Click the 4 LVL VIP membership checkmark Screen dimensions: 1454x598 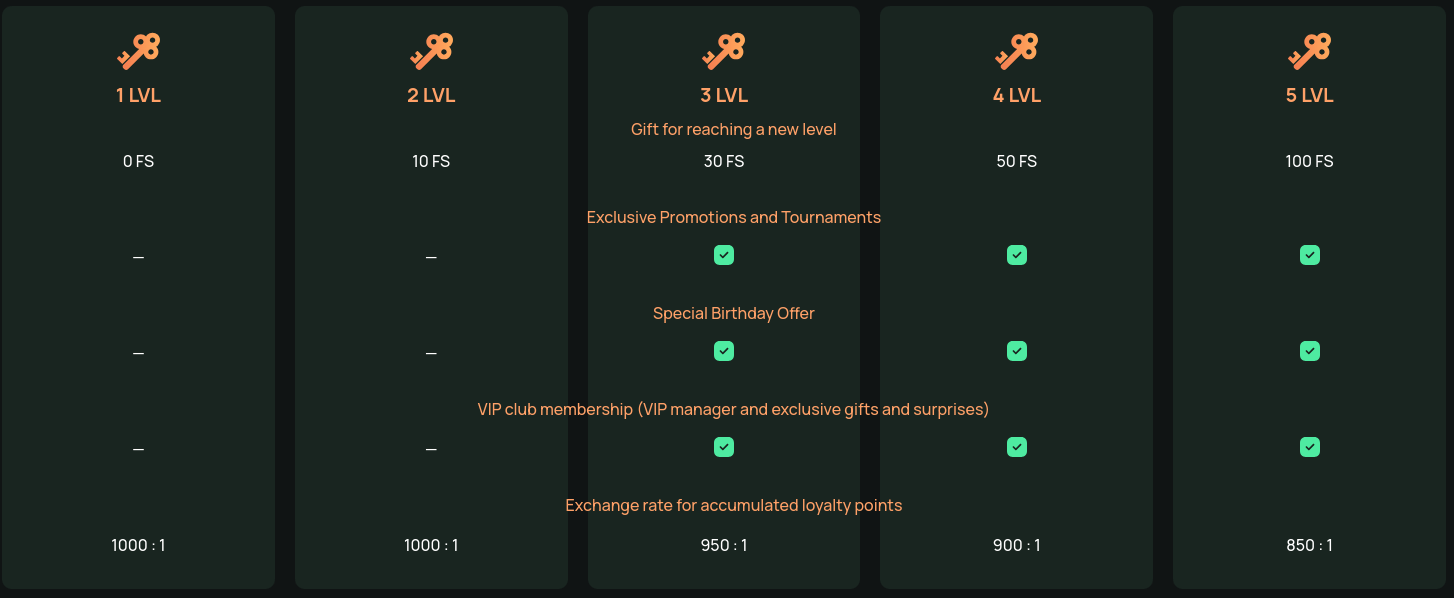tap(1016, 447)
